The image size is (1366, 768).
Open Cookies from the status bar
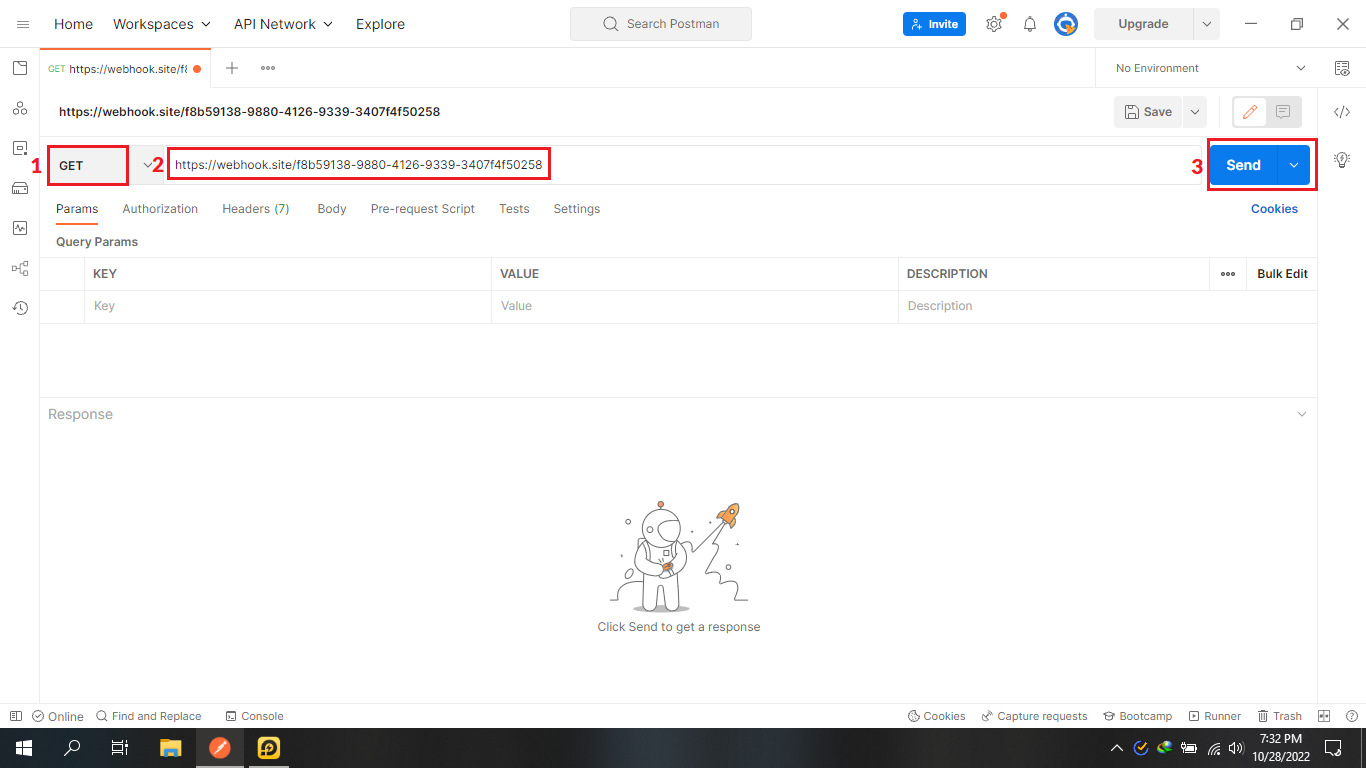tap(936, 716)
